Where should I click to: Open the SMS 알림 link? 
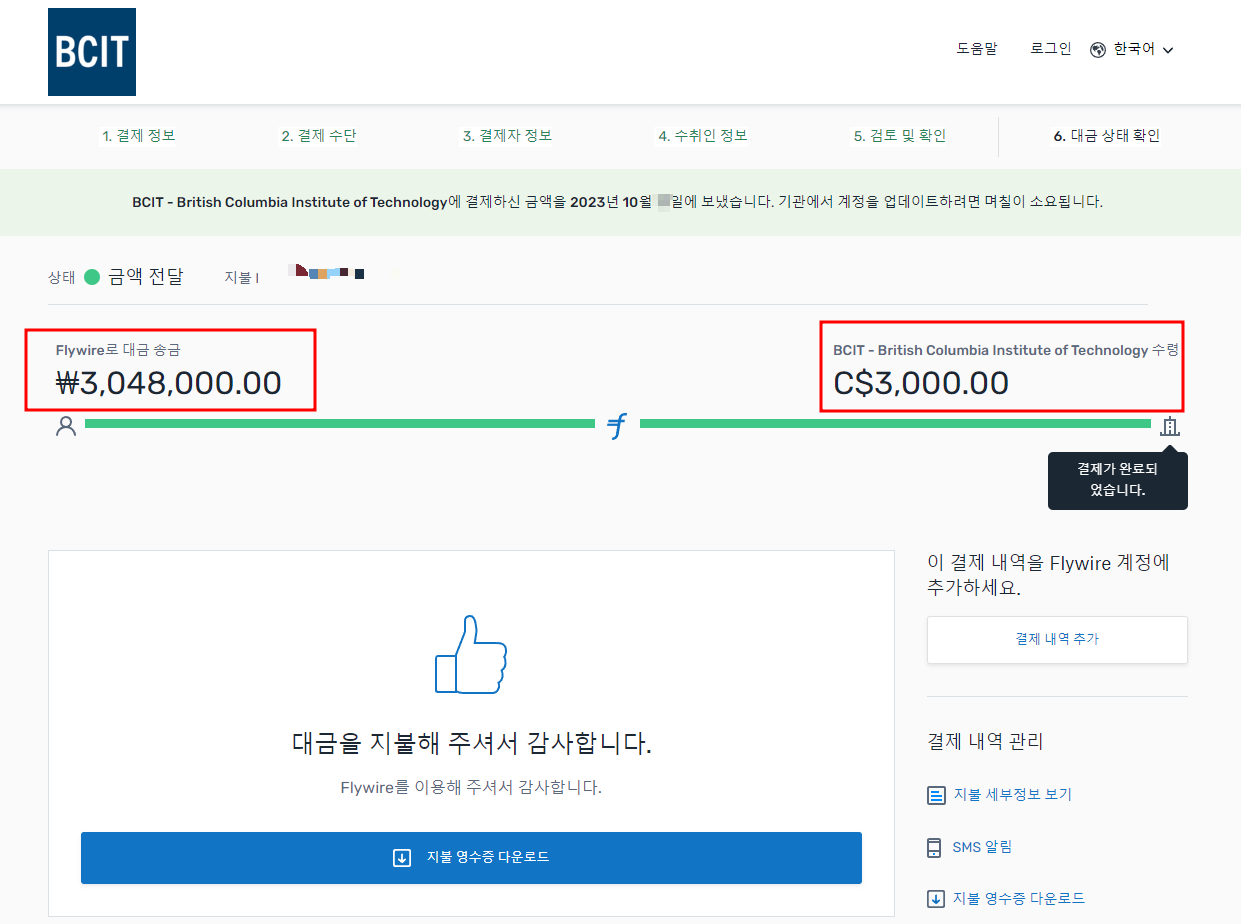(982, 847)
